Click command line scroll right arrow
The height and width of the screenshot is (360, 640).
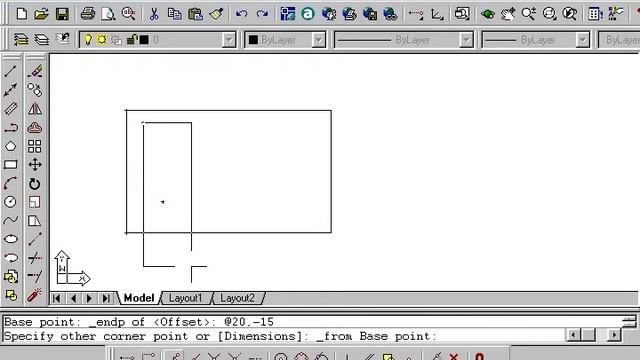[614, 336]
